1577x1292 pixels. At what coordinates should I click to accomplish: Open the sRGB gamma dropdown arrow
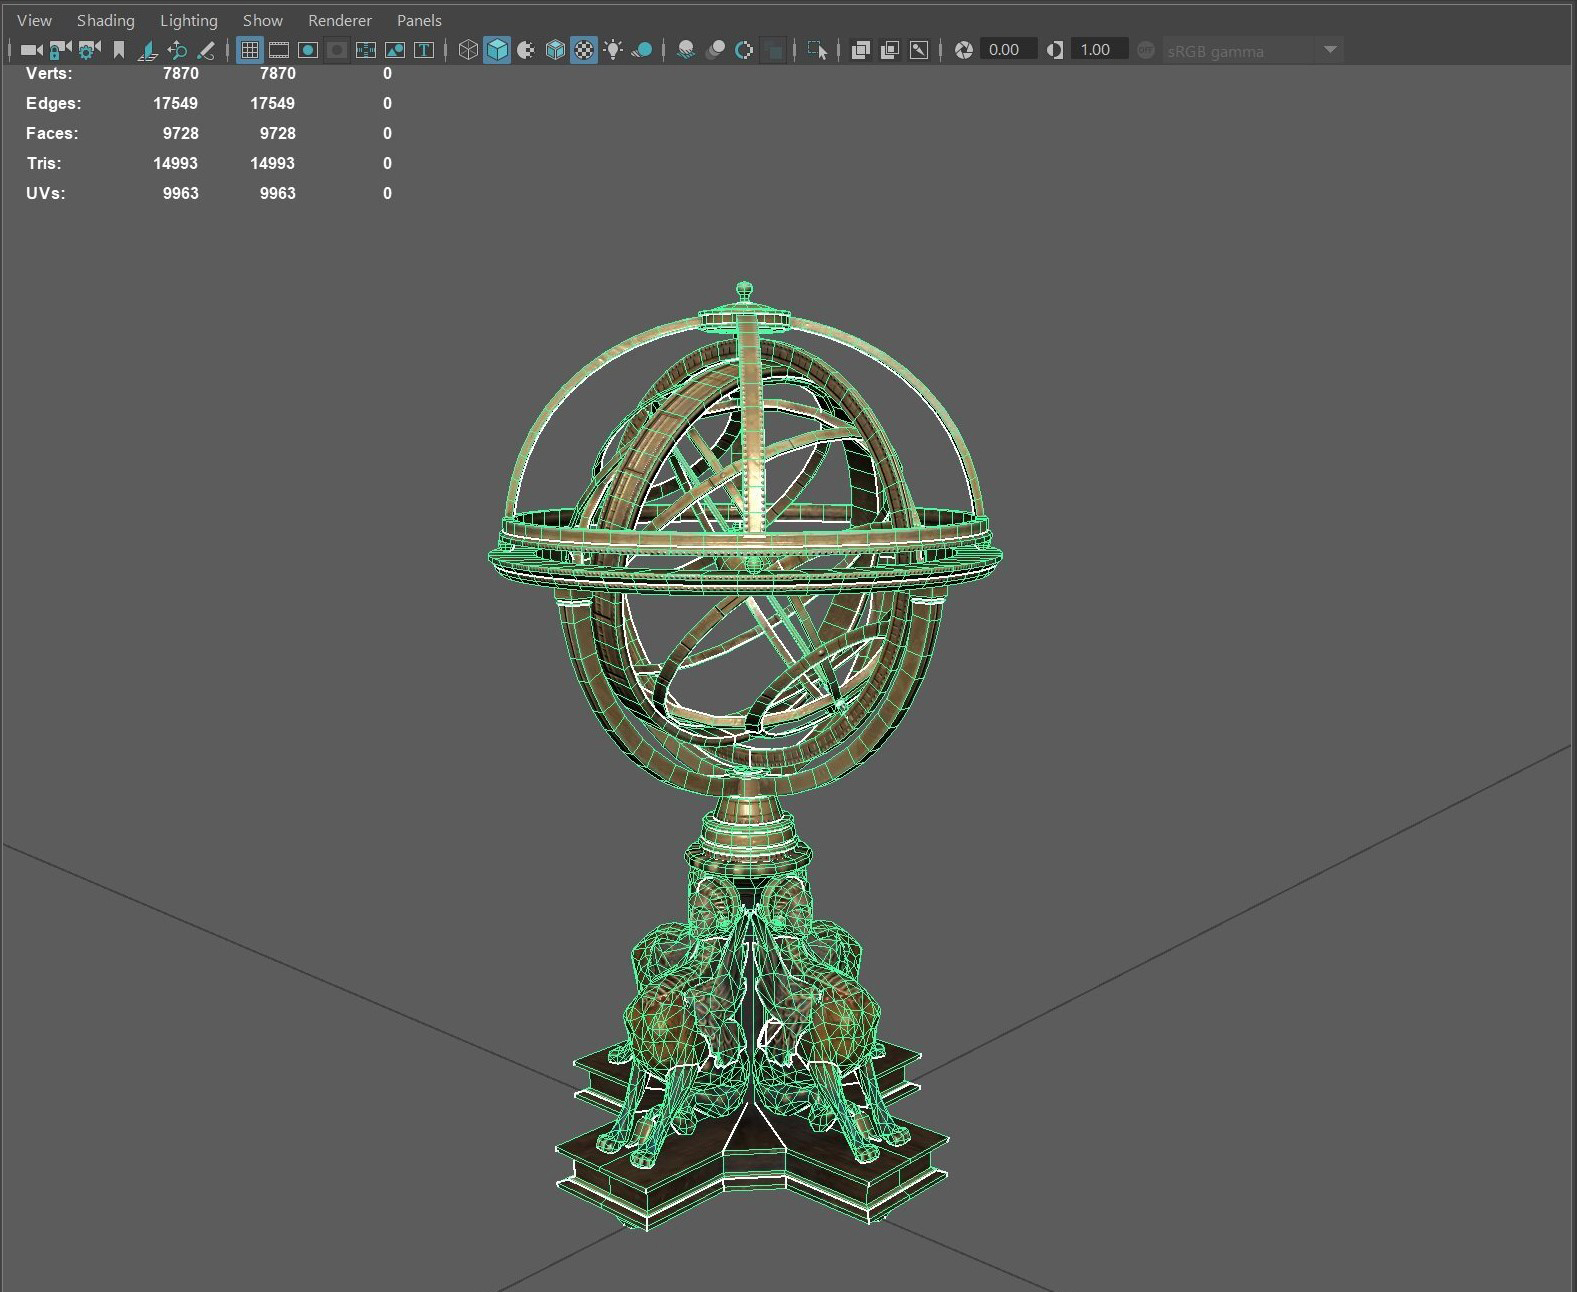coord(1330,49)
